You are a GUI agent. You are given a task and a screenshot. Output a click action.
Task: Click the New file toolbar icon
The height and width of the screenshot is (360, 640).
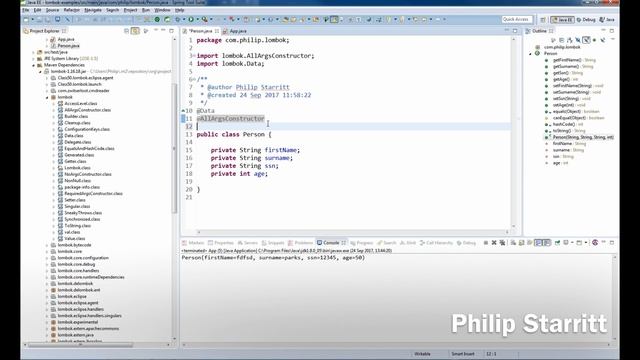(x=25, y=19)
